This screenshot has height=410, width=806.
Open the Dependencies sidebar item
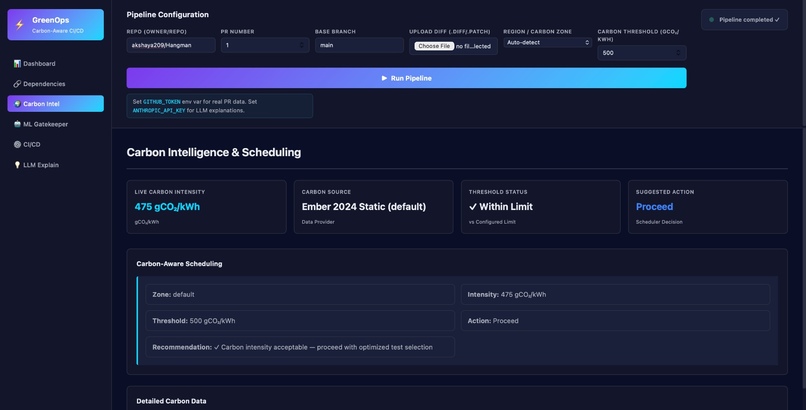(x=56, y=84)
